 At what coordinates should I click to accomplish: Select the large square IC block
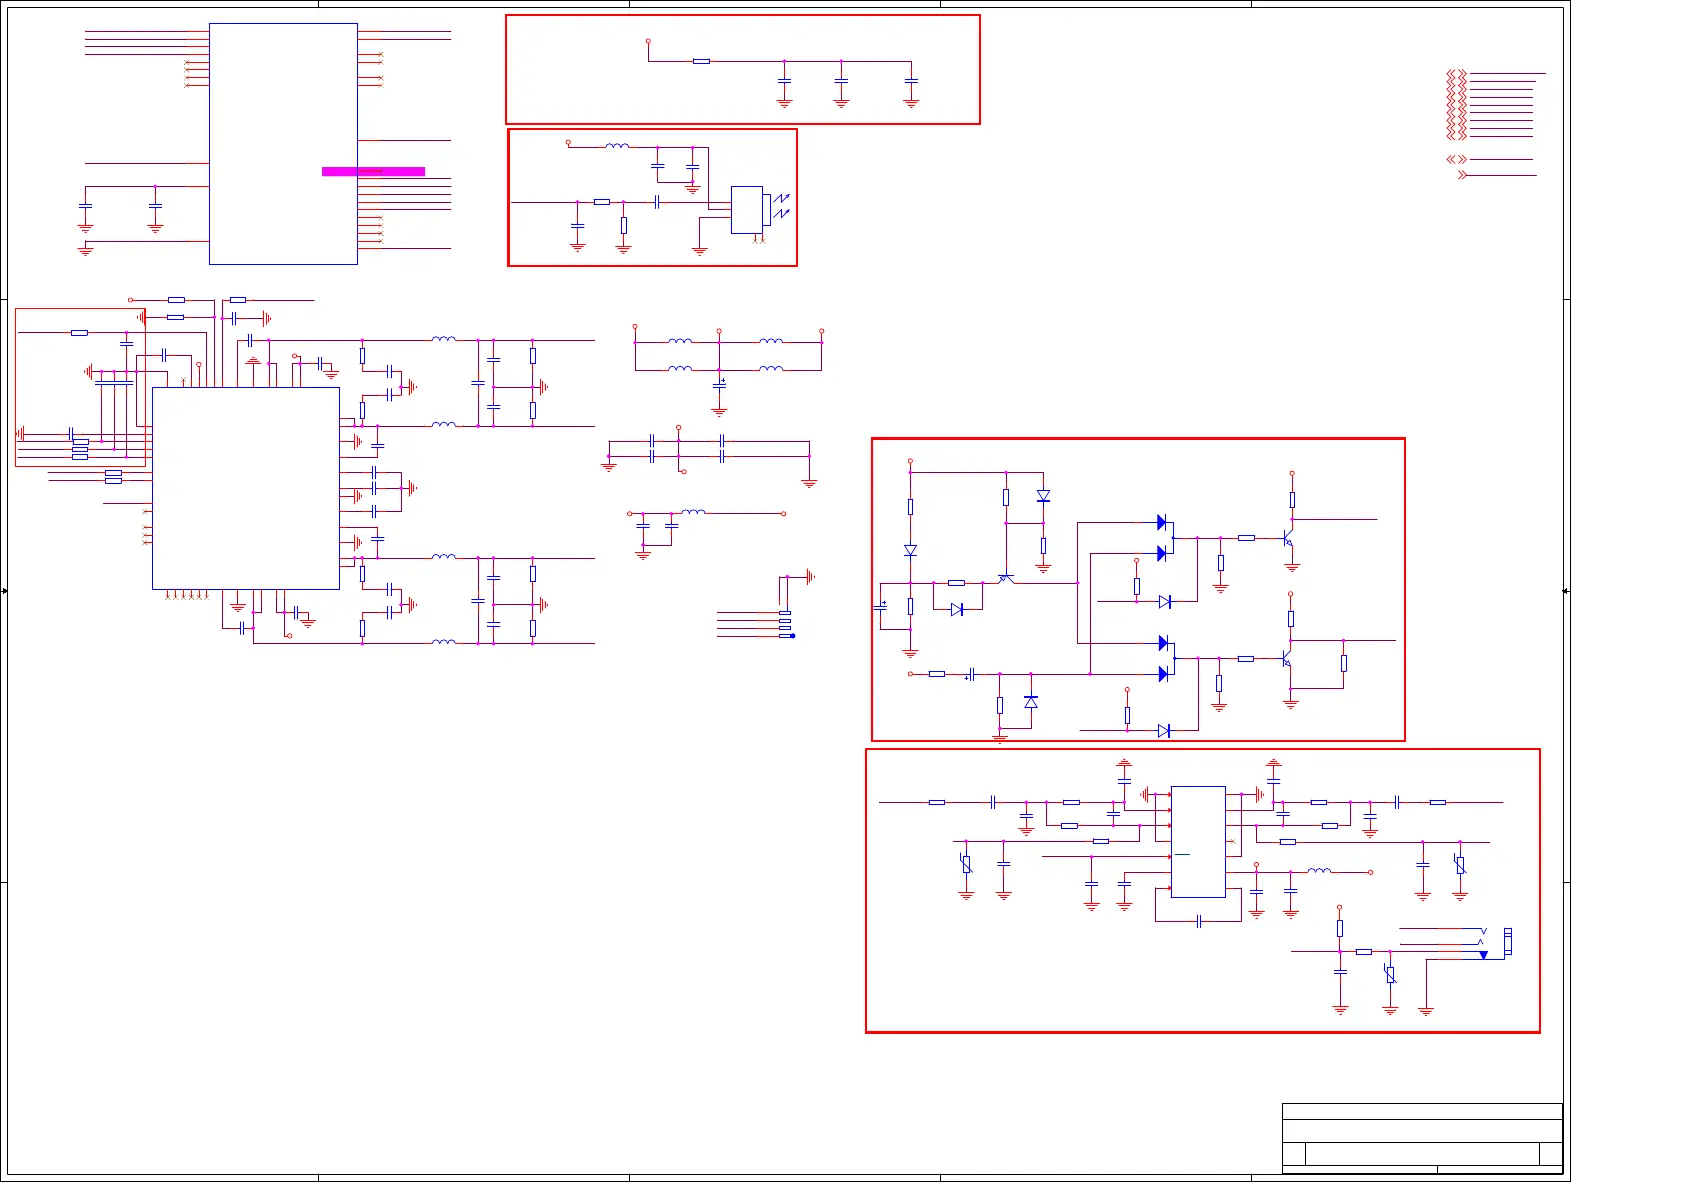246,488
